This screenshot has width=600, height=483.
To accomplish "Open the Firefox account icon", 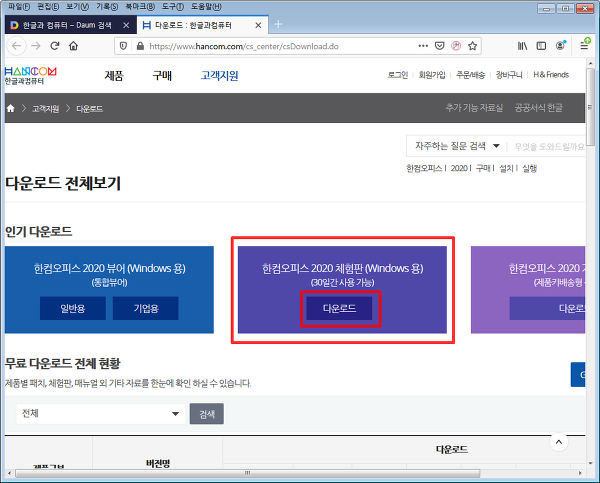I will click(x=561, y=46).
